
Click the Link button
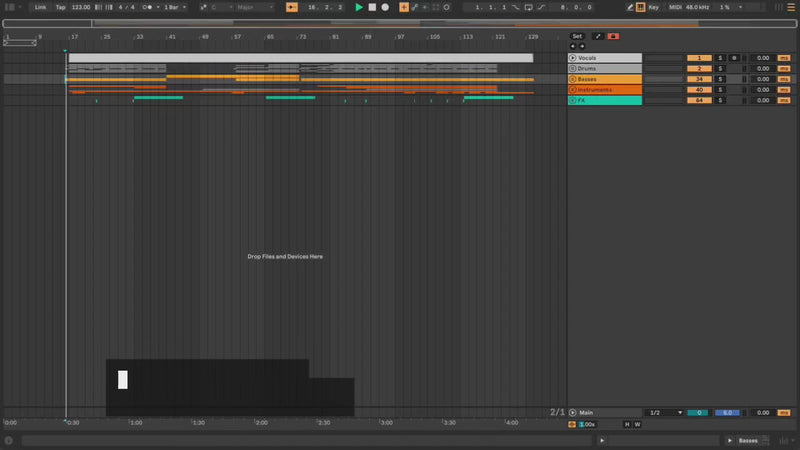(x=40, y=7)
